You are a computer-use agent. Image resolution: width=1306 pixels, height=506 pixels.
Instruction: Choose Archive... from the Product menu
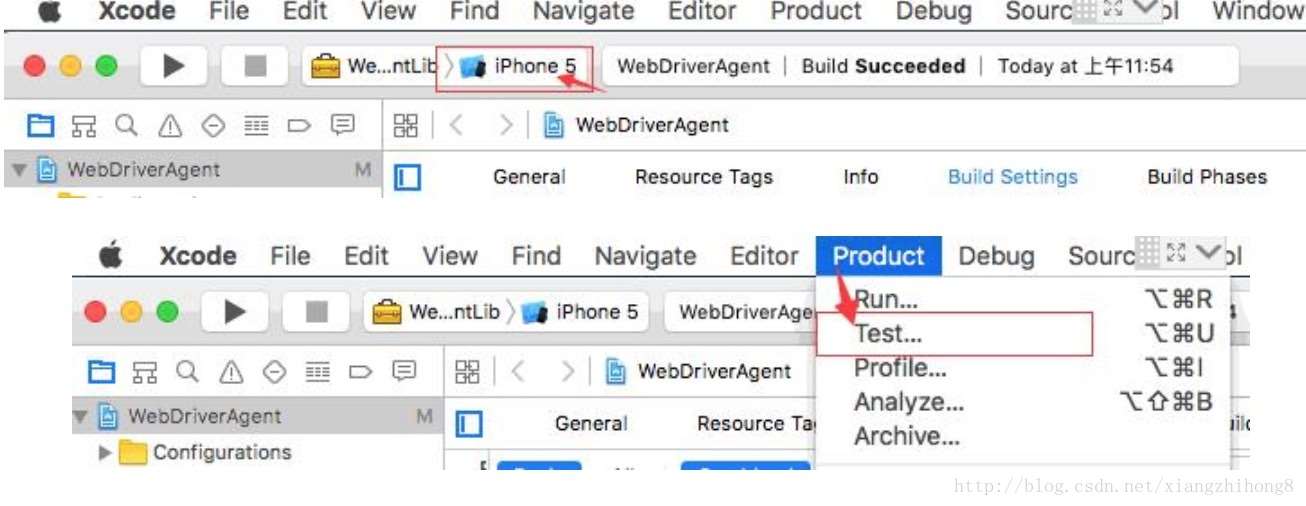(906, 437)
